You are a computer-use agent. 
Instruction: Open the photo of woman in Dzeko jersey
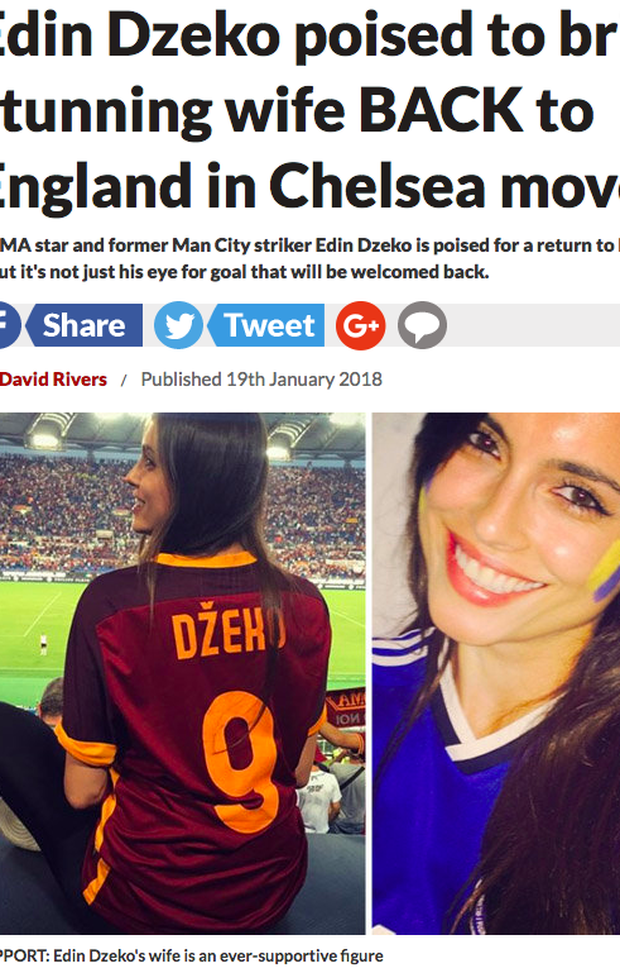click(182, 673)
